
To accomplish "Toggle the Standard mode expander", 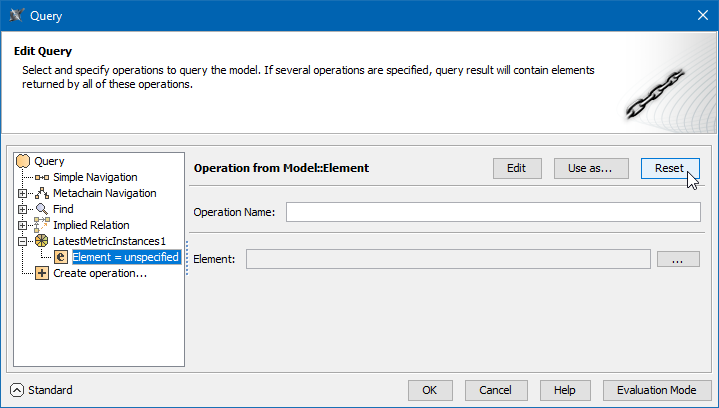I will click(17, 390).
